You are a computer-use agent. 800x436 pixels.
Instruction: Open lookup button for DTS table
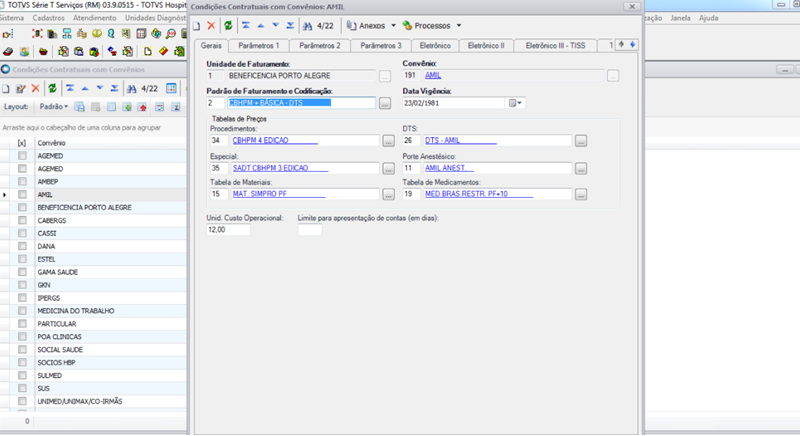[581, 141]
